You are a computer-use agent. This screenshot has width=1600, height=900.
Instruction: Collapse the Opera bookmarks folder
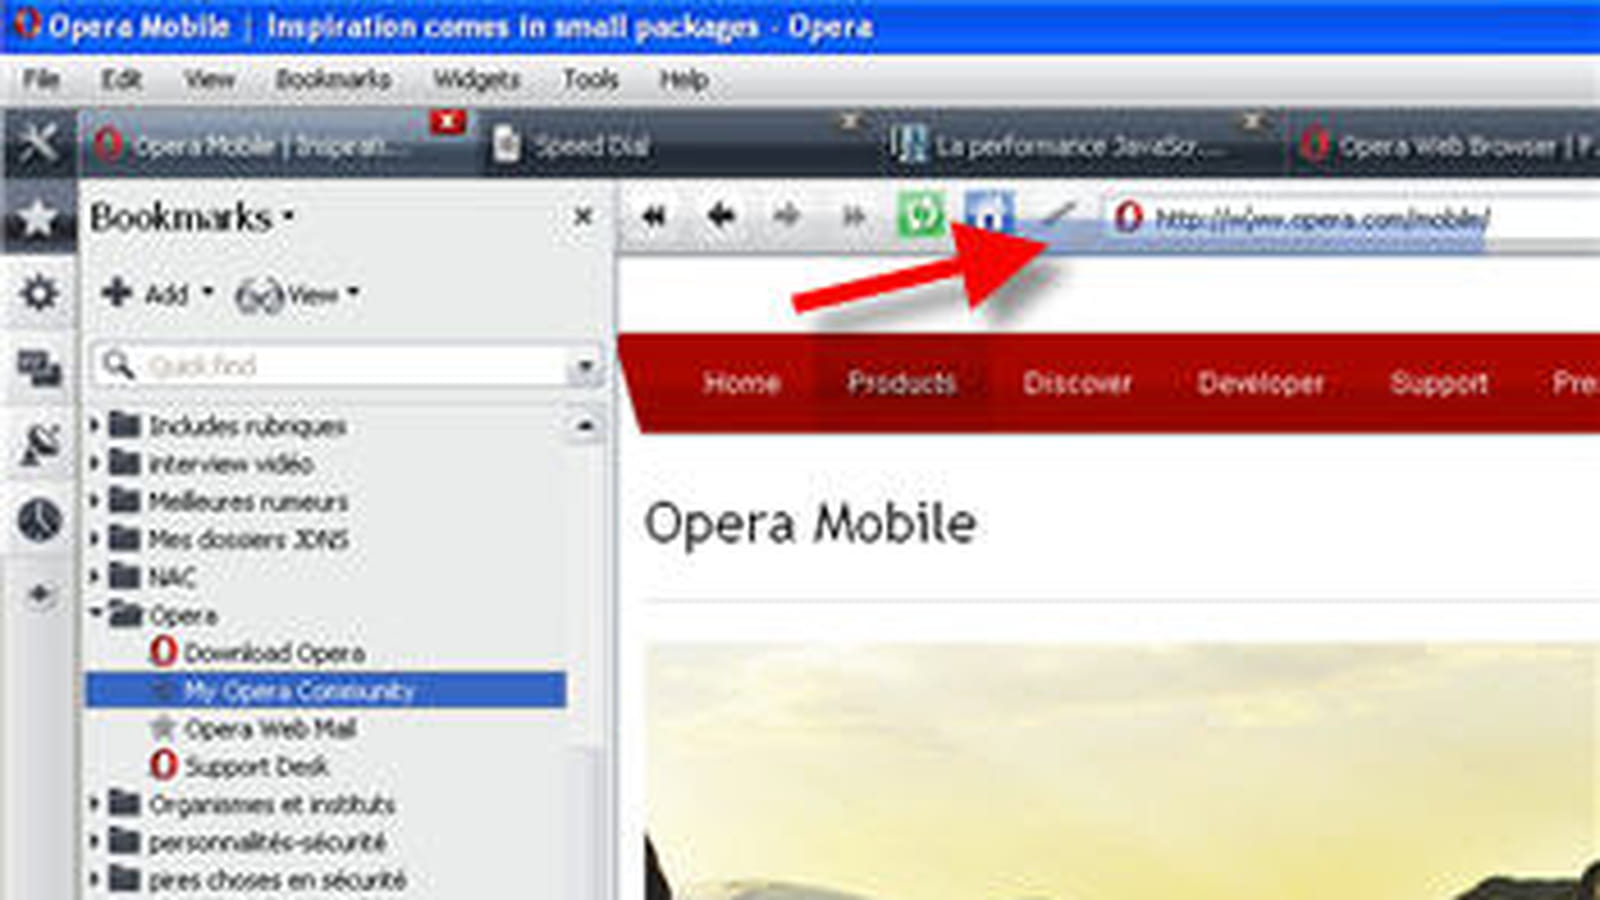pyautogui.click(x=95, y=613)
